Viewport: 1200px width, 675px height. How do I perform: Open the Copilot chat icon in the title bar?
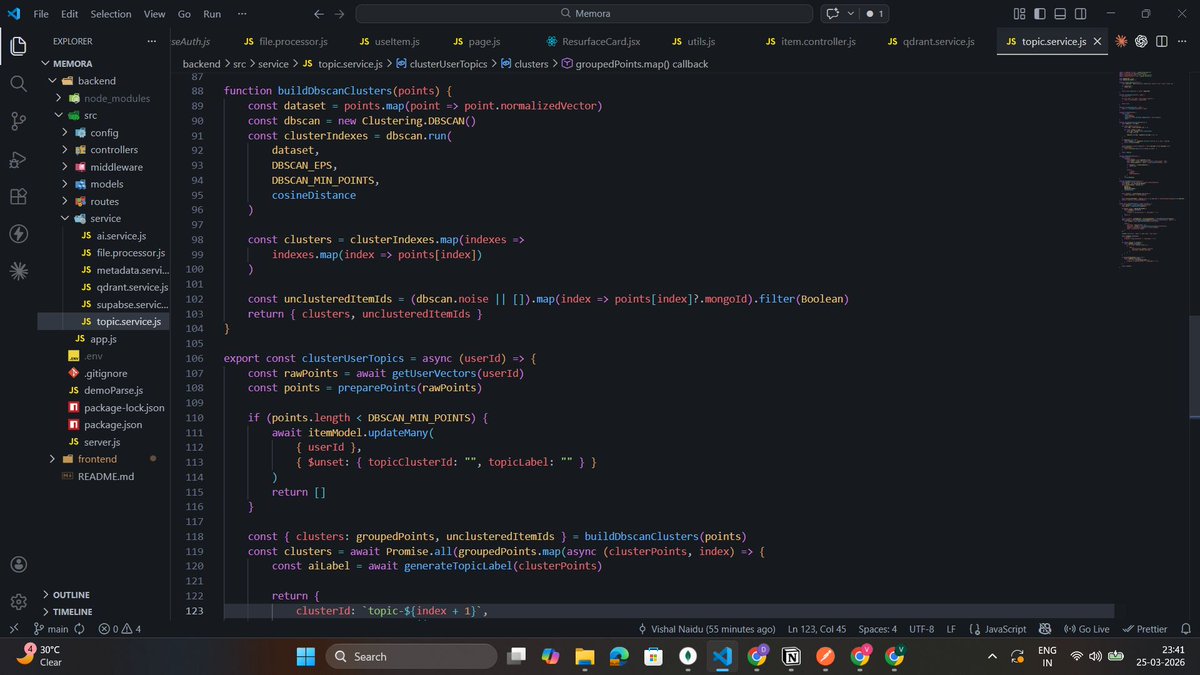[x=832, y=14]
